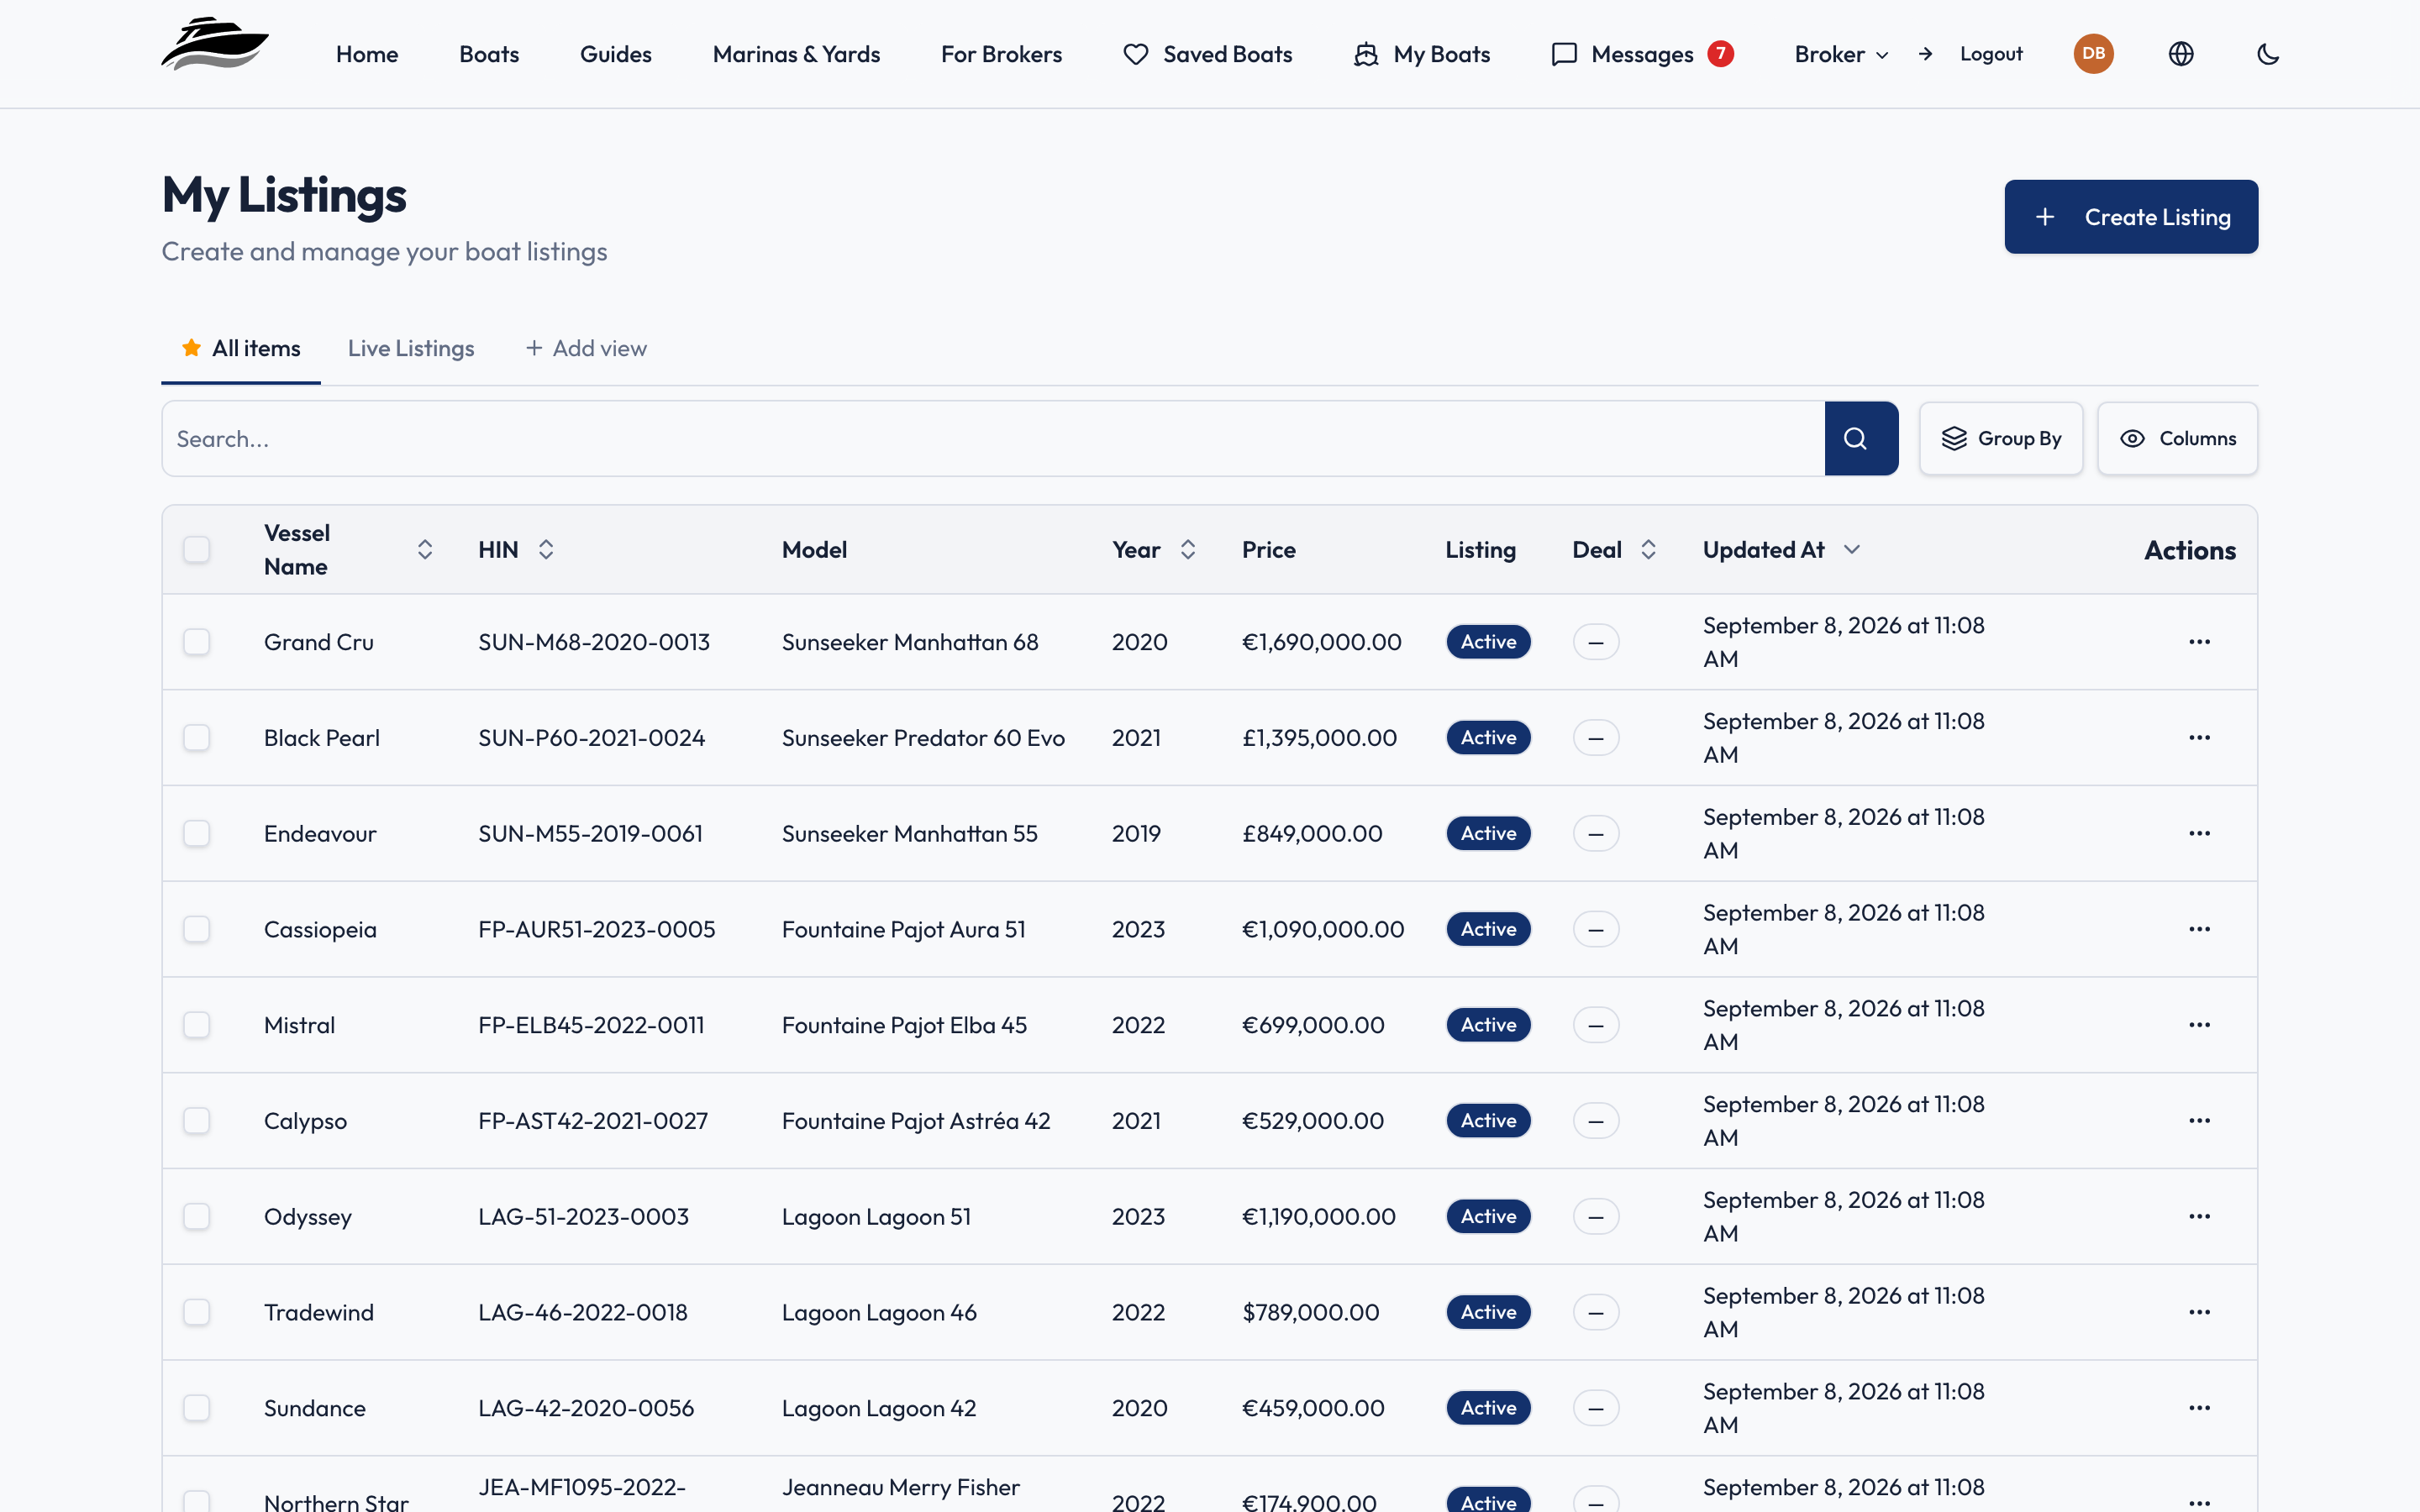The height and width of the screenshot is (1512, 2420).
Task: Click the yacht logo in header
Action: coord(215,45)
